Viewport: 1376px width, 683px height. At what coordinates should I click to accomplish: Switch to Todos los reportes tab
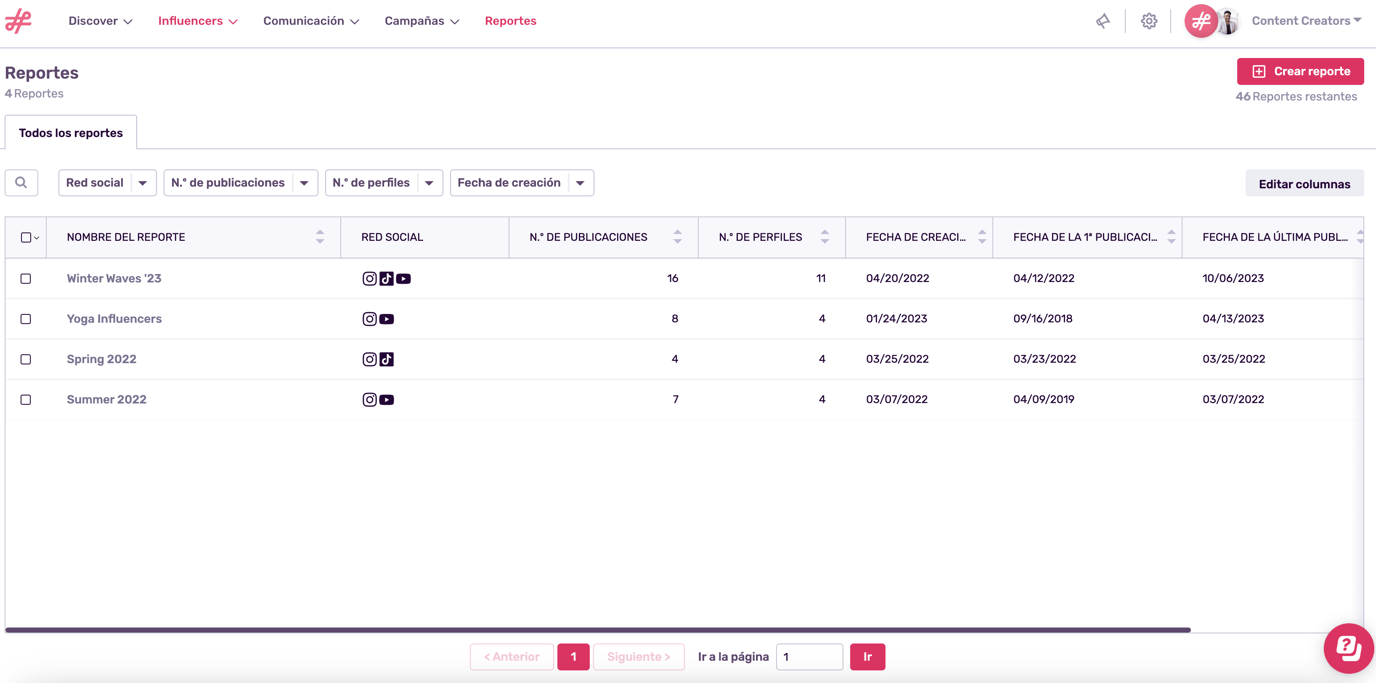tap(71, 133)
